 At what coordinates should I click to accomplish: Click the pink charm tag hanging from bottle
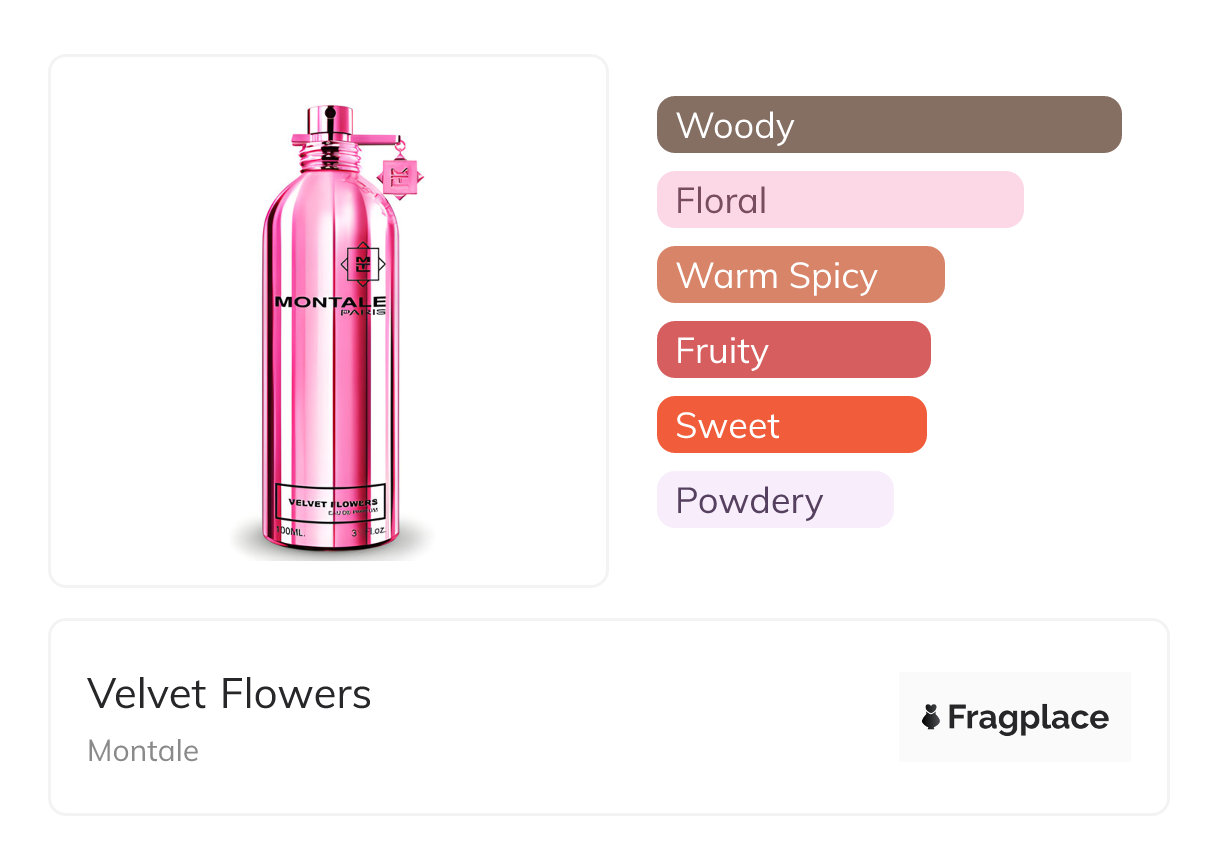402,177
